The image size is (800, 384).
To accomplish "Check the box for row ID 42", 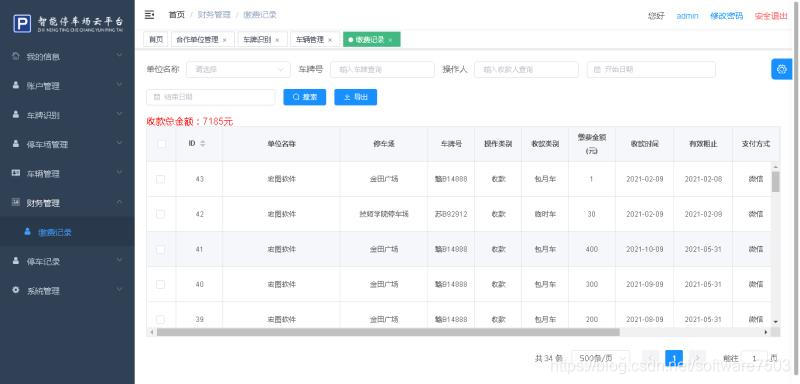I will pos(160,214).
